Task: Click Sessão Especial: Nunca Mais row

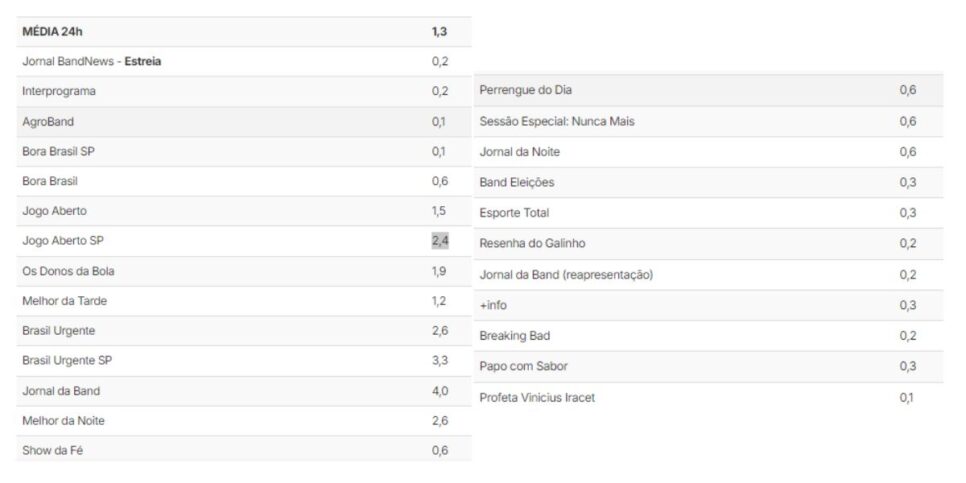Action: point(708,121)
